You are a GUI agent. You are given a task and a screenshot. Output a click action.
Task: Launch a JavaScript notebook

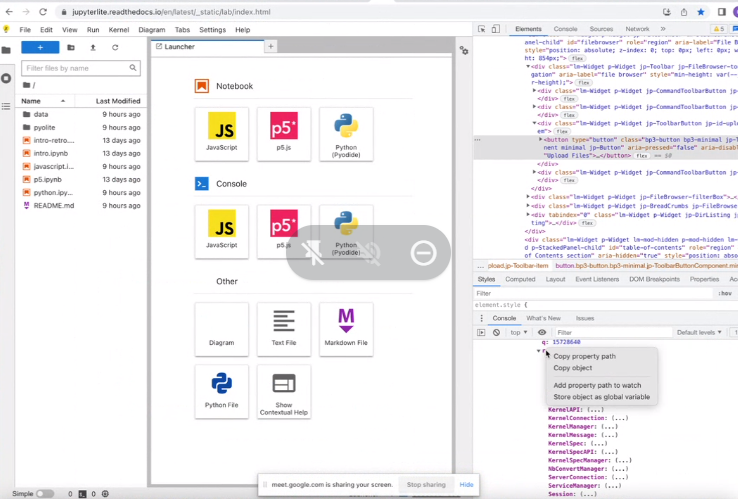[x=222, y=134]
